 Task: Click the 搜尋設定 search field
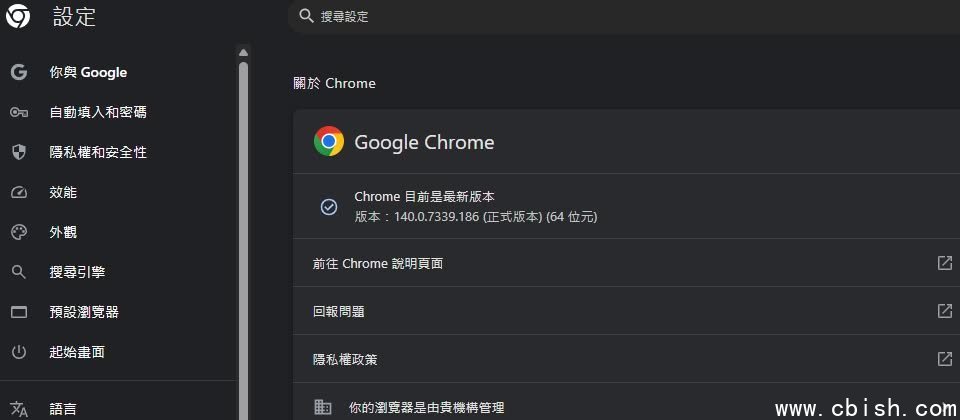[x=624, y=17]
